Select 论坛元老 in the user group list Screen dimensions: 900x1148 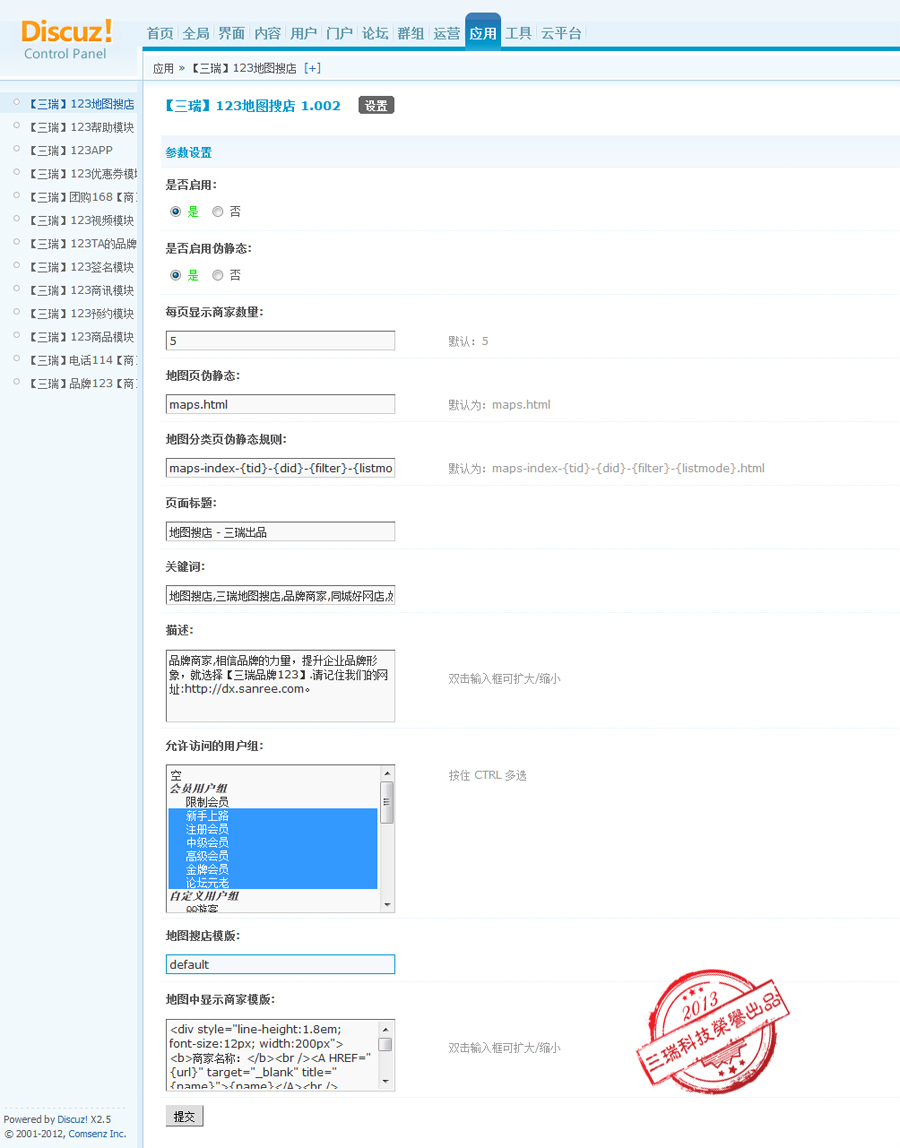pos(273,883)
